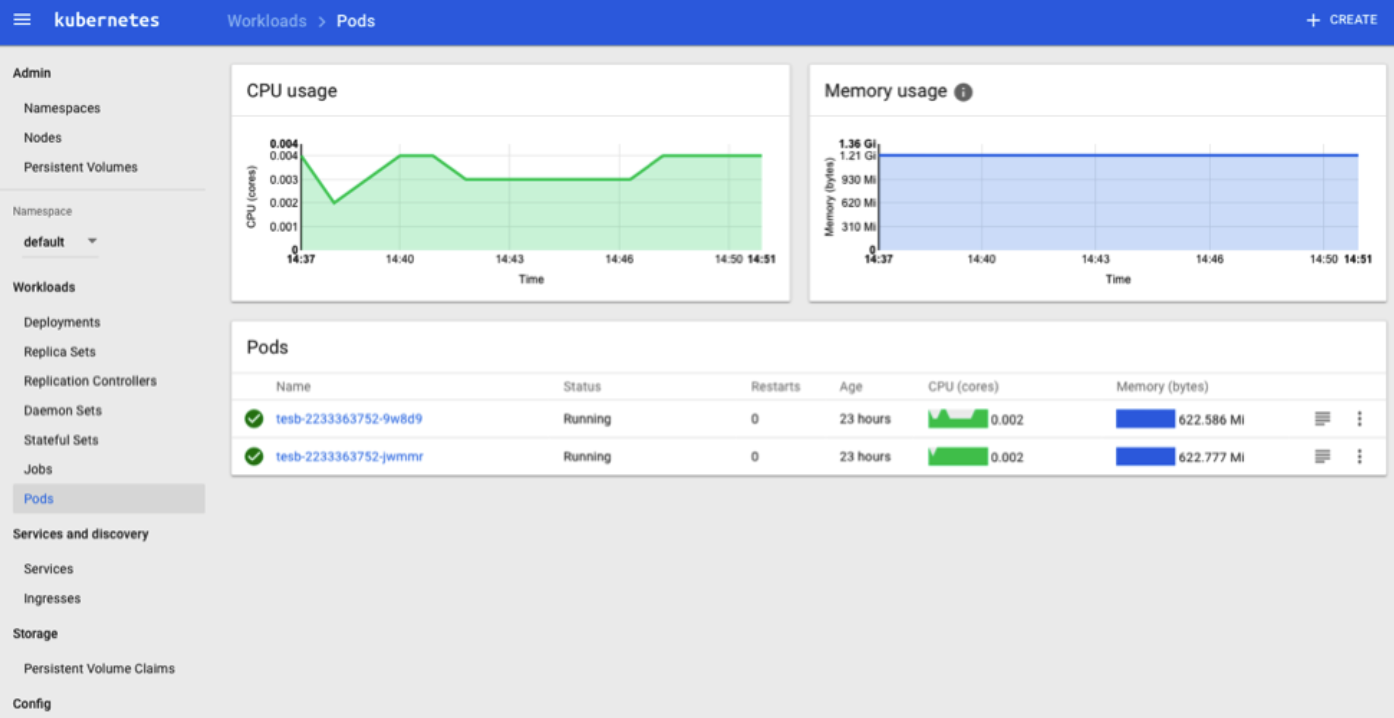Screen dimensions: 1394x718
Task: Open three-dot menu for pod tesb-2233363752-jwmmr
Action: click(1359, 456)
